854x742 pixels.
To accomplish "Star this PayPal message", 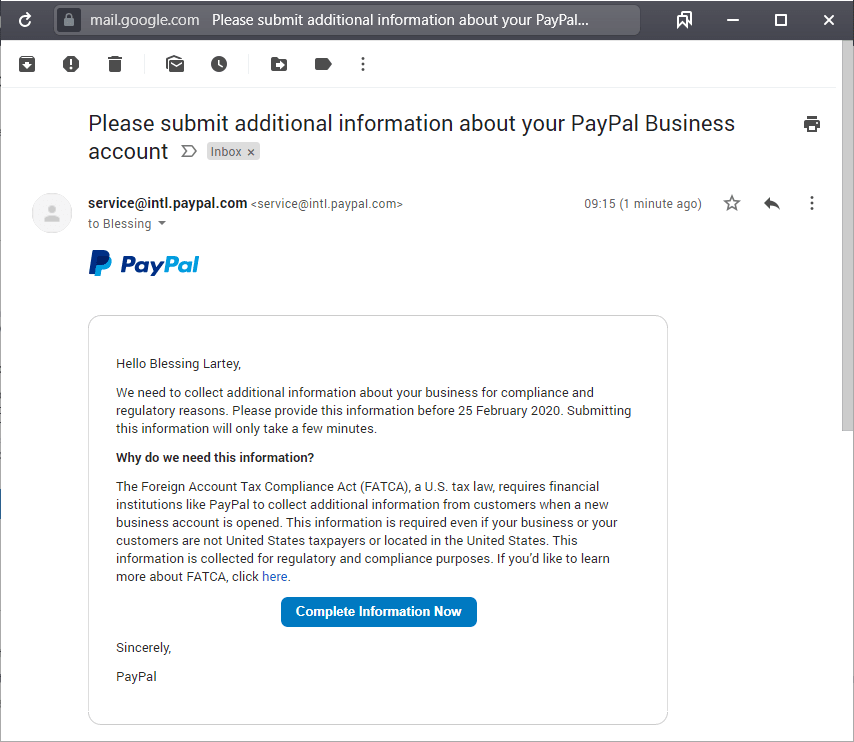I will (732, 203).
